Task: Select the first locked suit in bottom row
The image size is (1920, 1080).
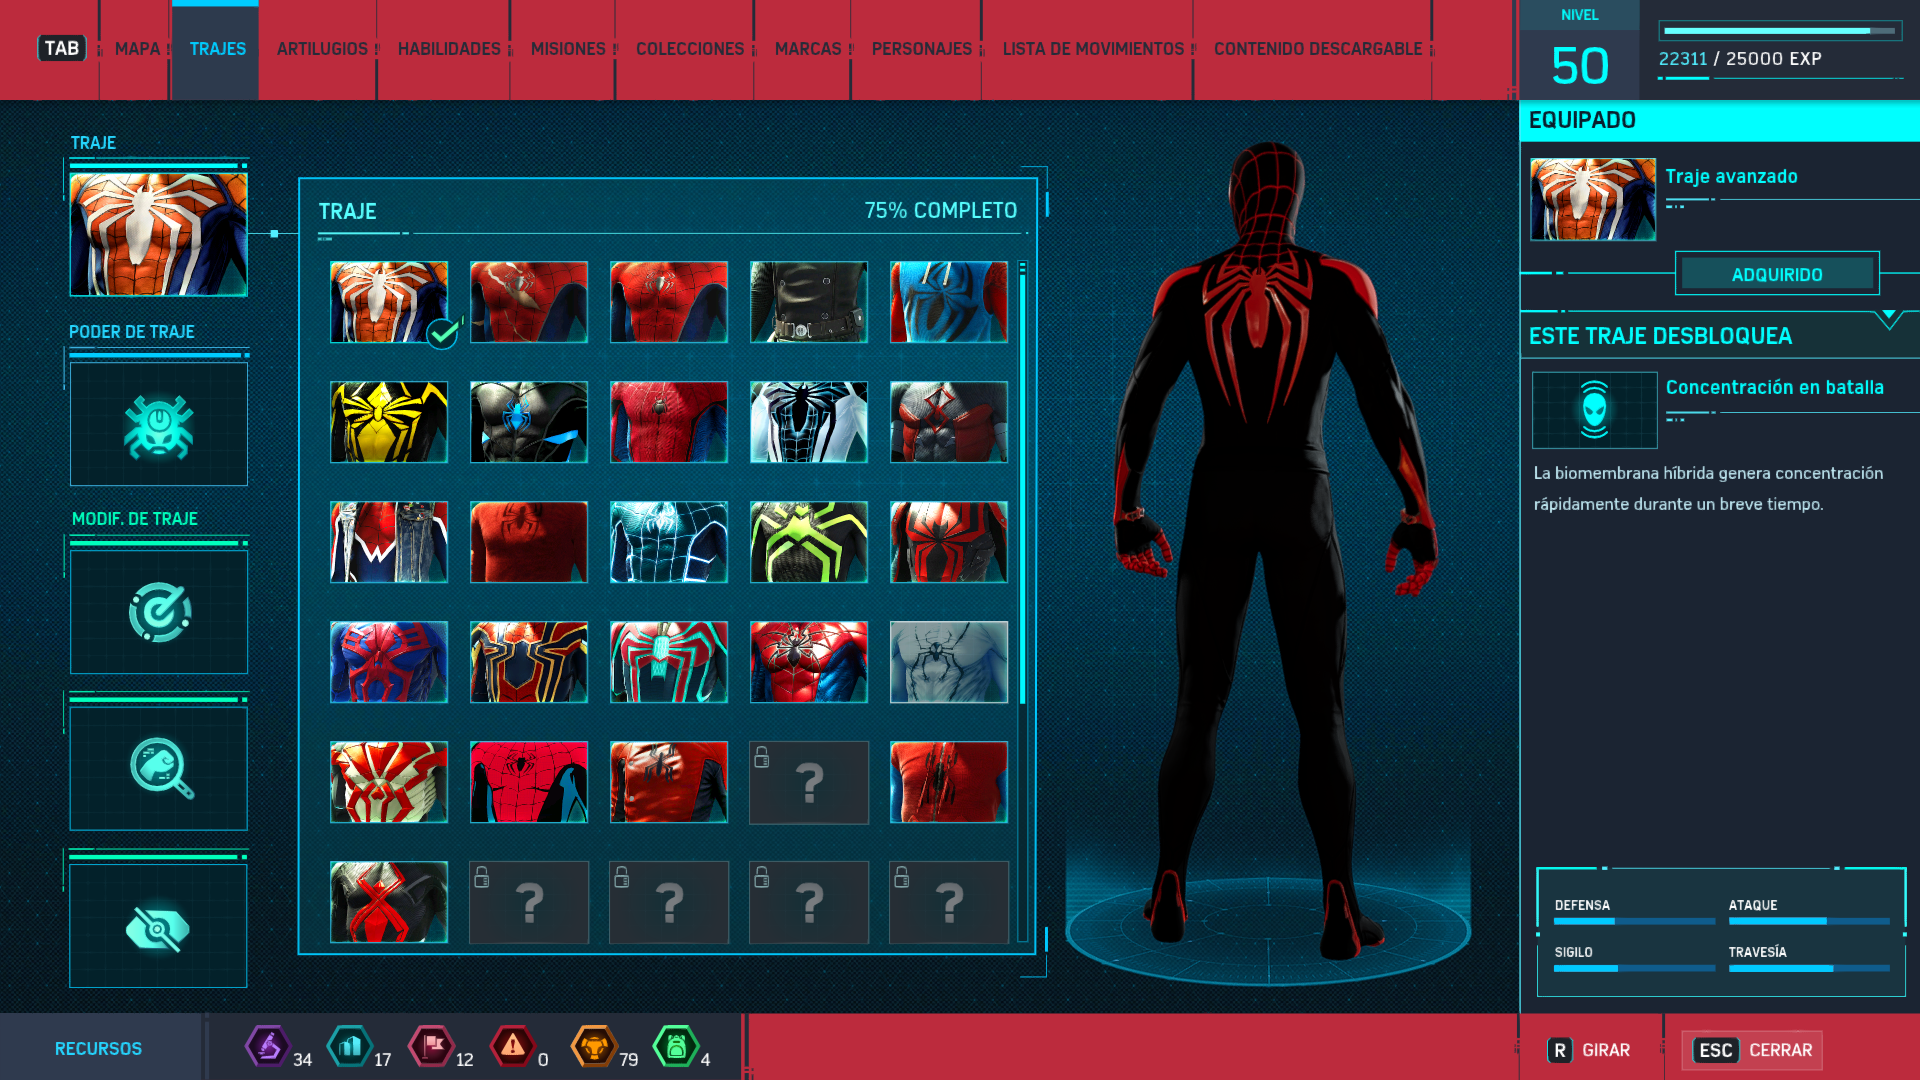Action: point(529,902)
